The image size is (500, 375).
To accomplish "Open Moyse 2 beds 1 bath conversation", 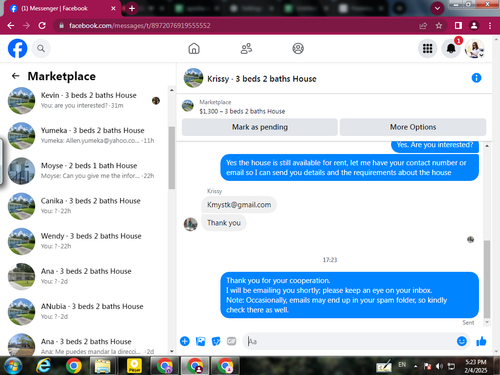I will click(85, 171).
